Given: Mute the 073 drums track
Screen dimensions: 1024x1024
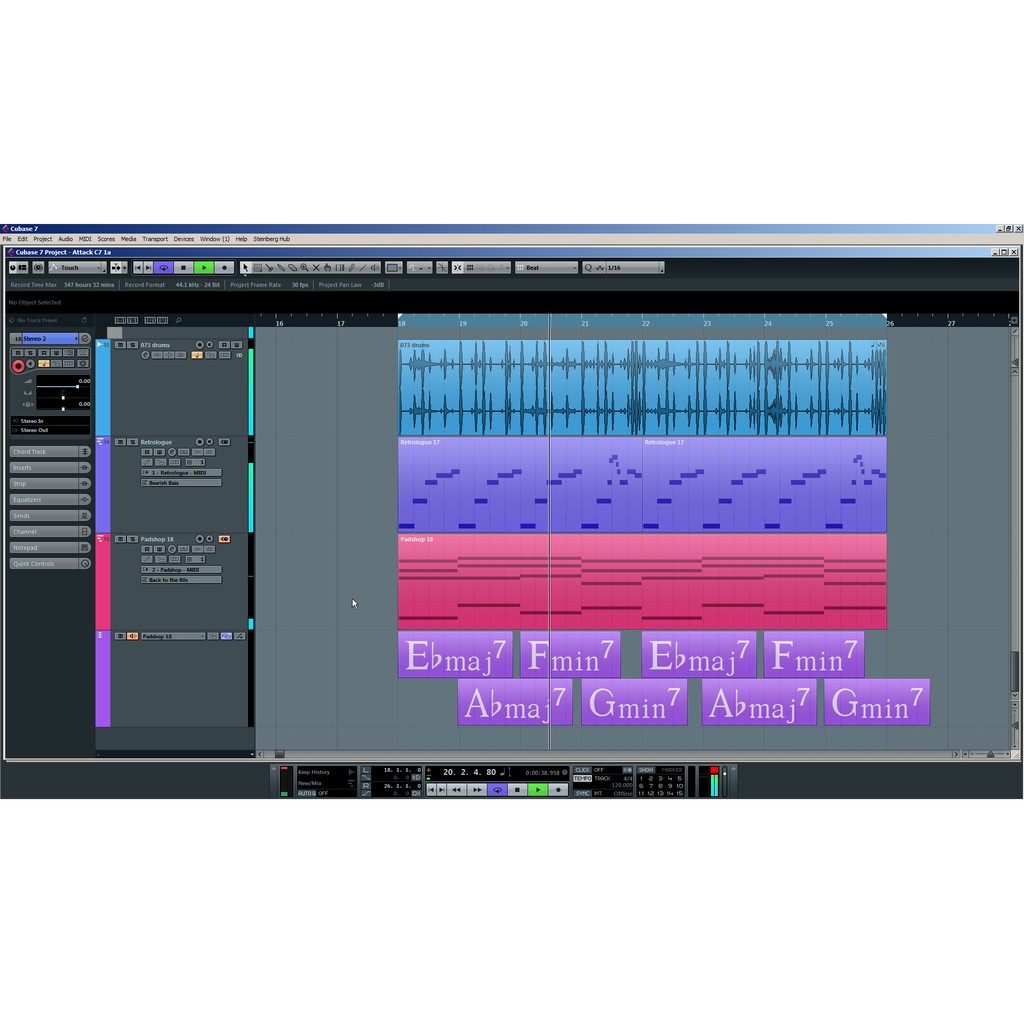Looking at the screenshot, I should click(121, 345).
